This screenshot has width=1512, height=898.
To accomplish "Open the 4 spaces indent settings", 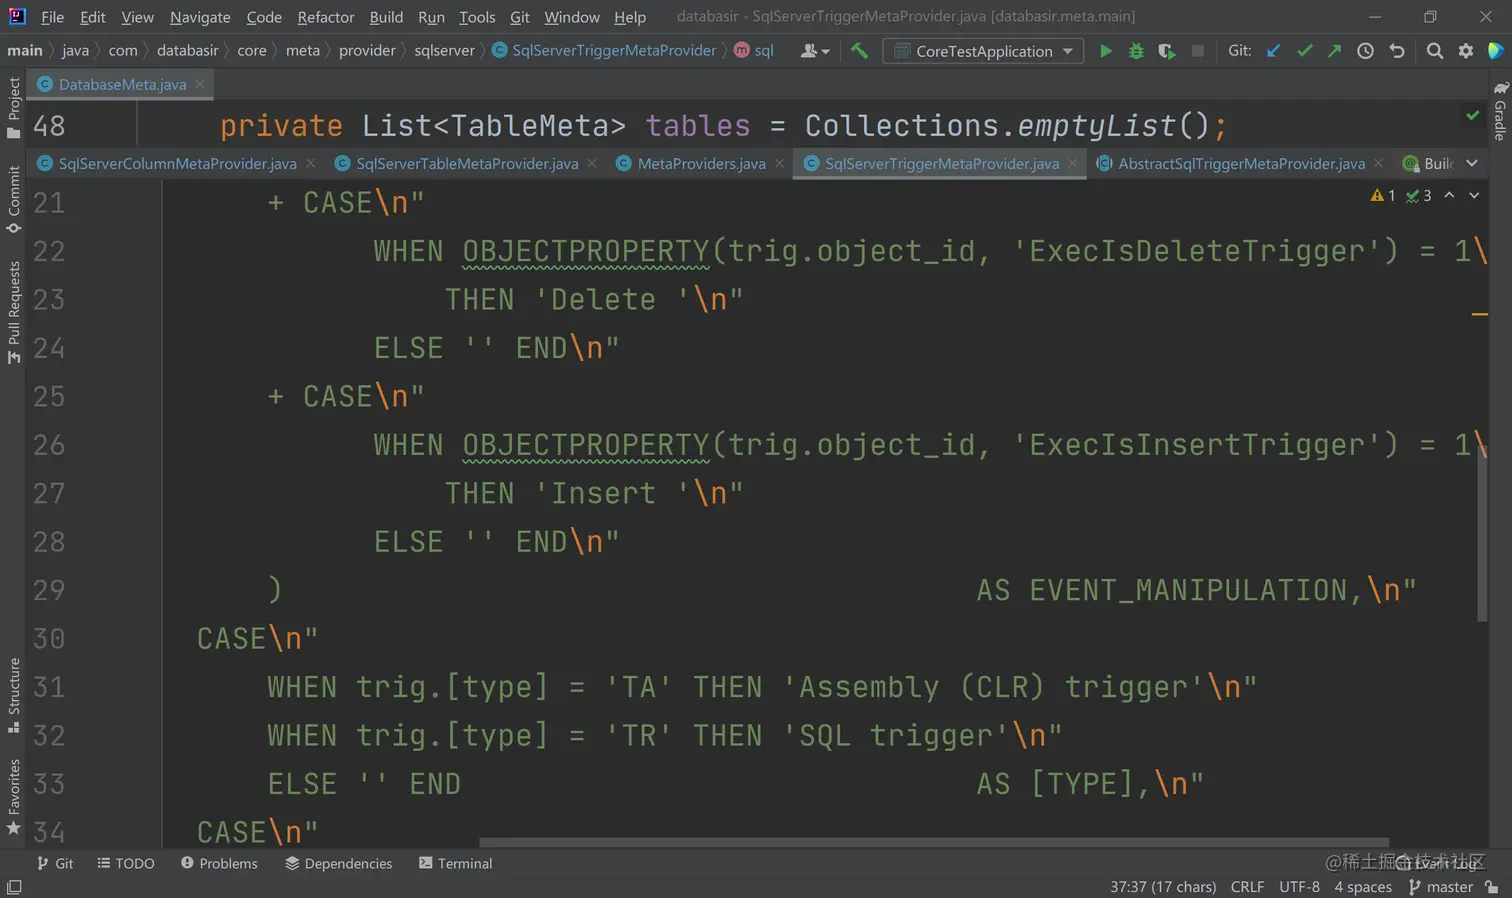I will tap(1363, 887).
